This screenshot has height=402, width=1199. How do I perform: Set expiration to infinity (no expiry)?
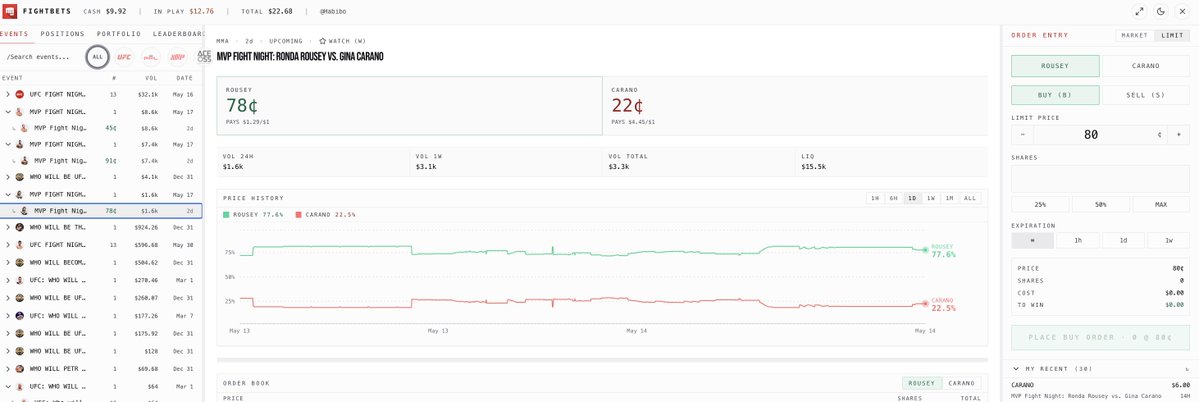pos(1032,240)
